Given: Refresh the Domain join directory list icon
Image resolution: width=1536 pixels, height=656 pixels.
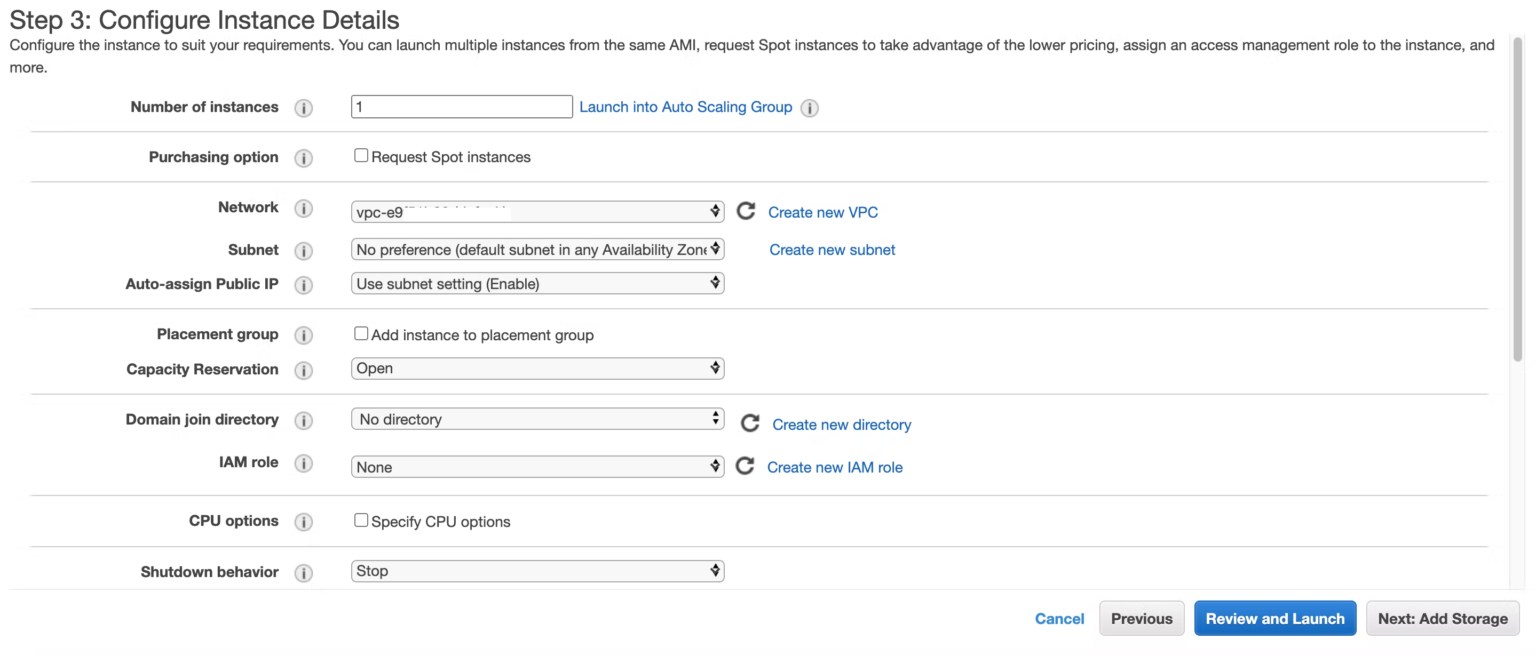Looking at the screenshot, I should point(749,422).
